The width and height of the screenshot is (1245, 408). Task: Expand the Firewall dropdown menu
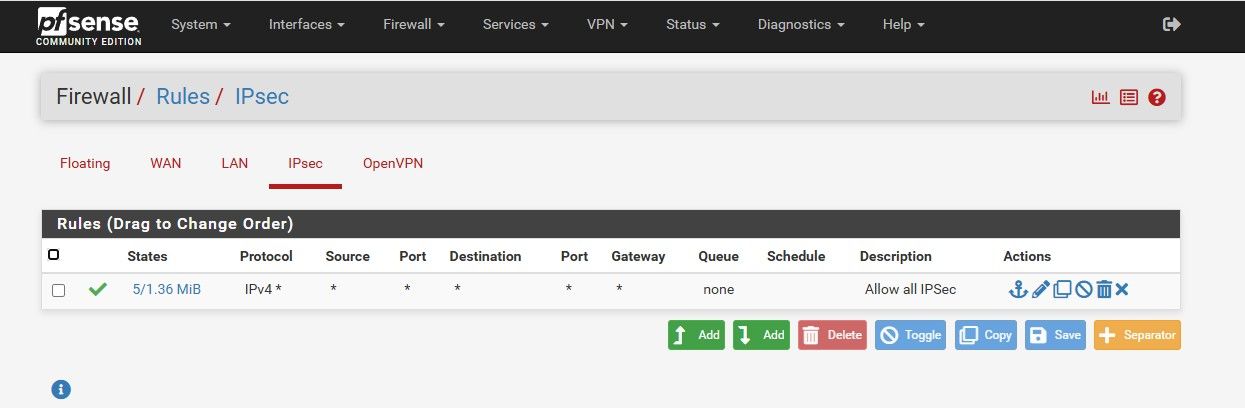coord(413,24)
